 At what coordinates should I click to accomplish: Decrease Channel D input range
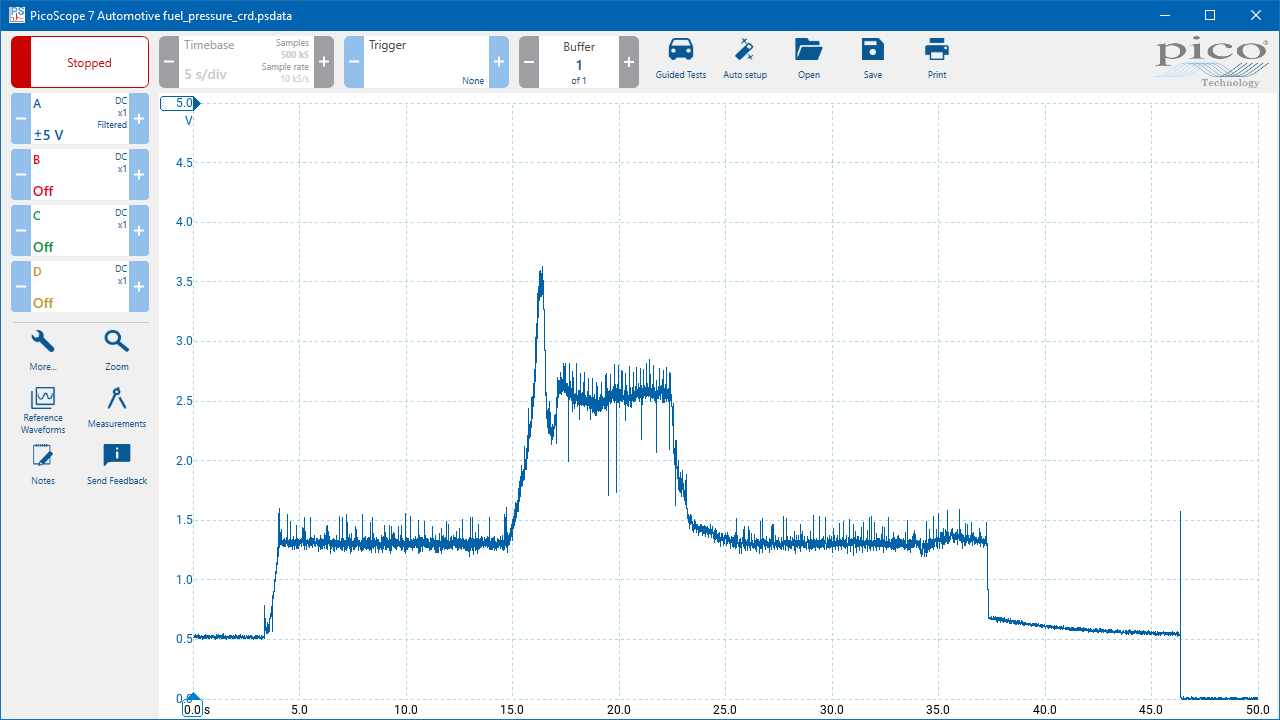tap(21, 287)
